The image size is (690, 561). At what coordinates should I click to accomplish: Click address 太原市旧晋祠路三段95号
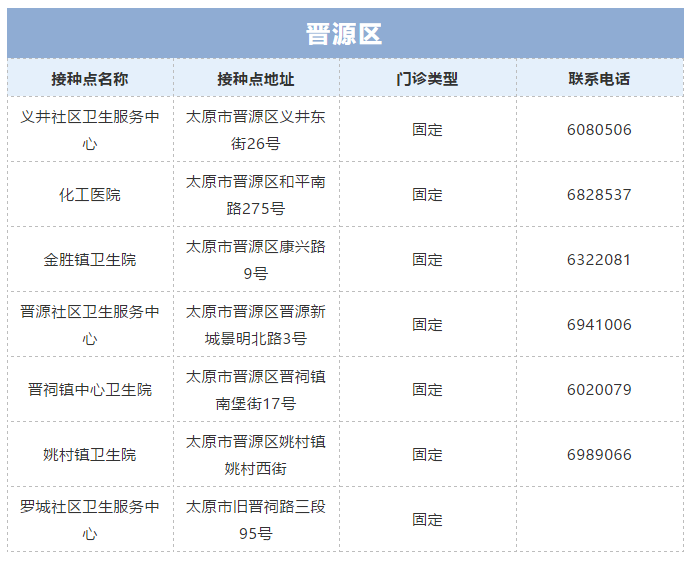click(256, 520)
